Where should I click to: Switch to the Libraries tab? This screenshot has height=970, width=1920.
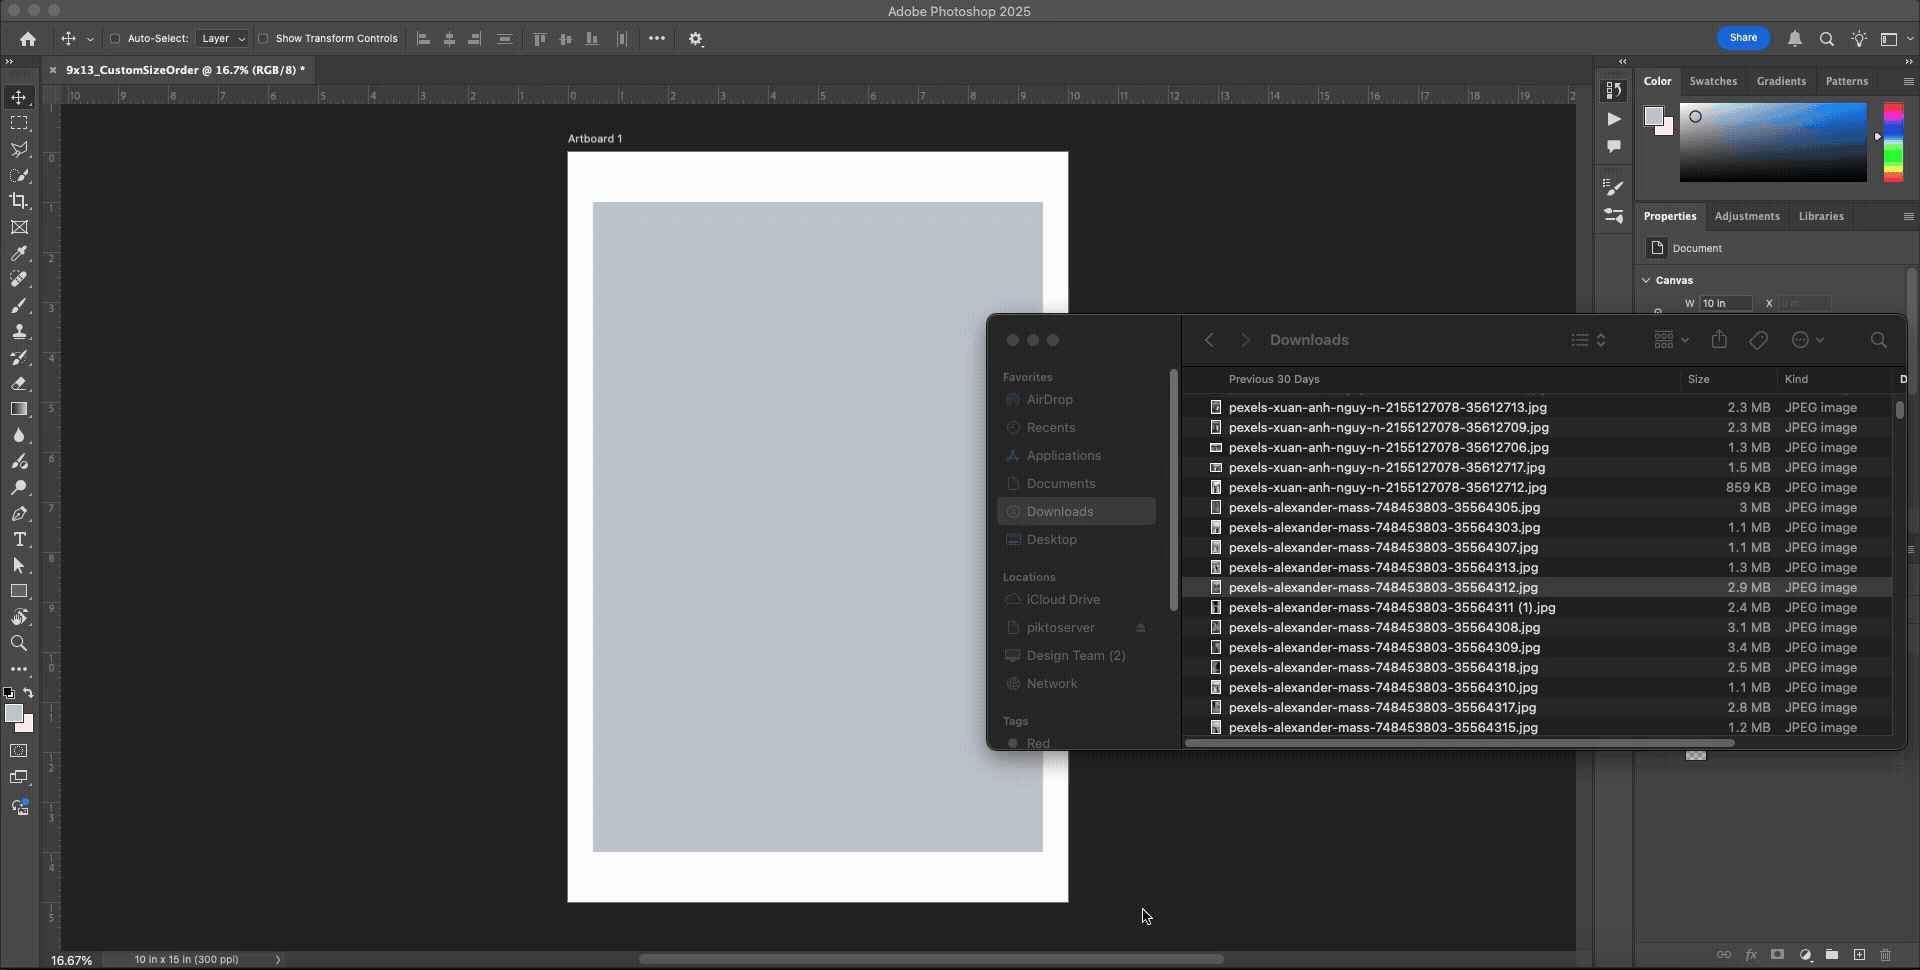(x=1821, y=216)
